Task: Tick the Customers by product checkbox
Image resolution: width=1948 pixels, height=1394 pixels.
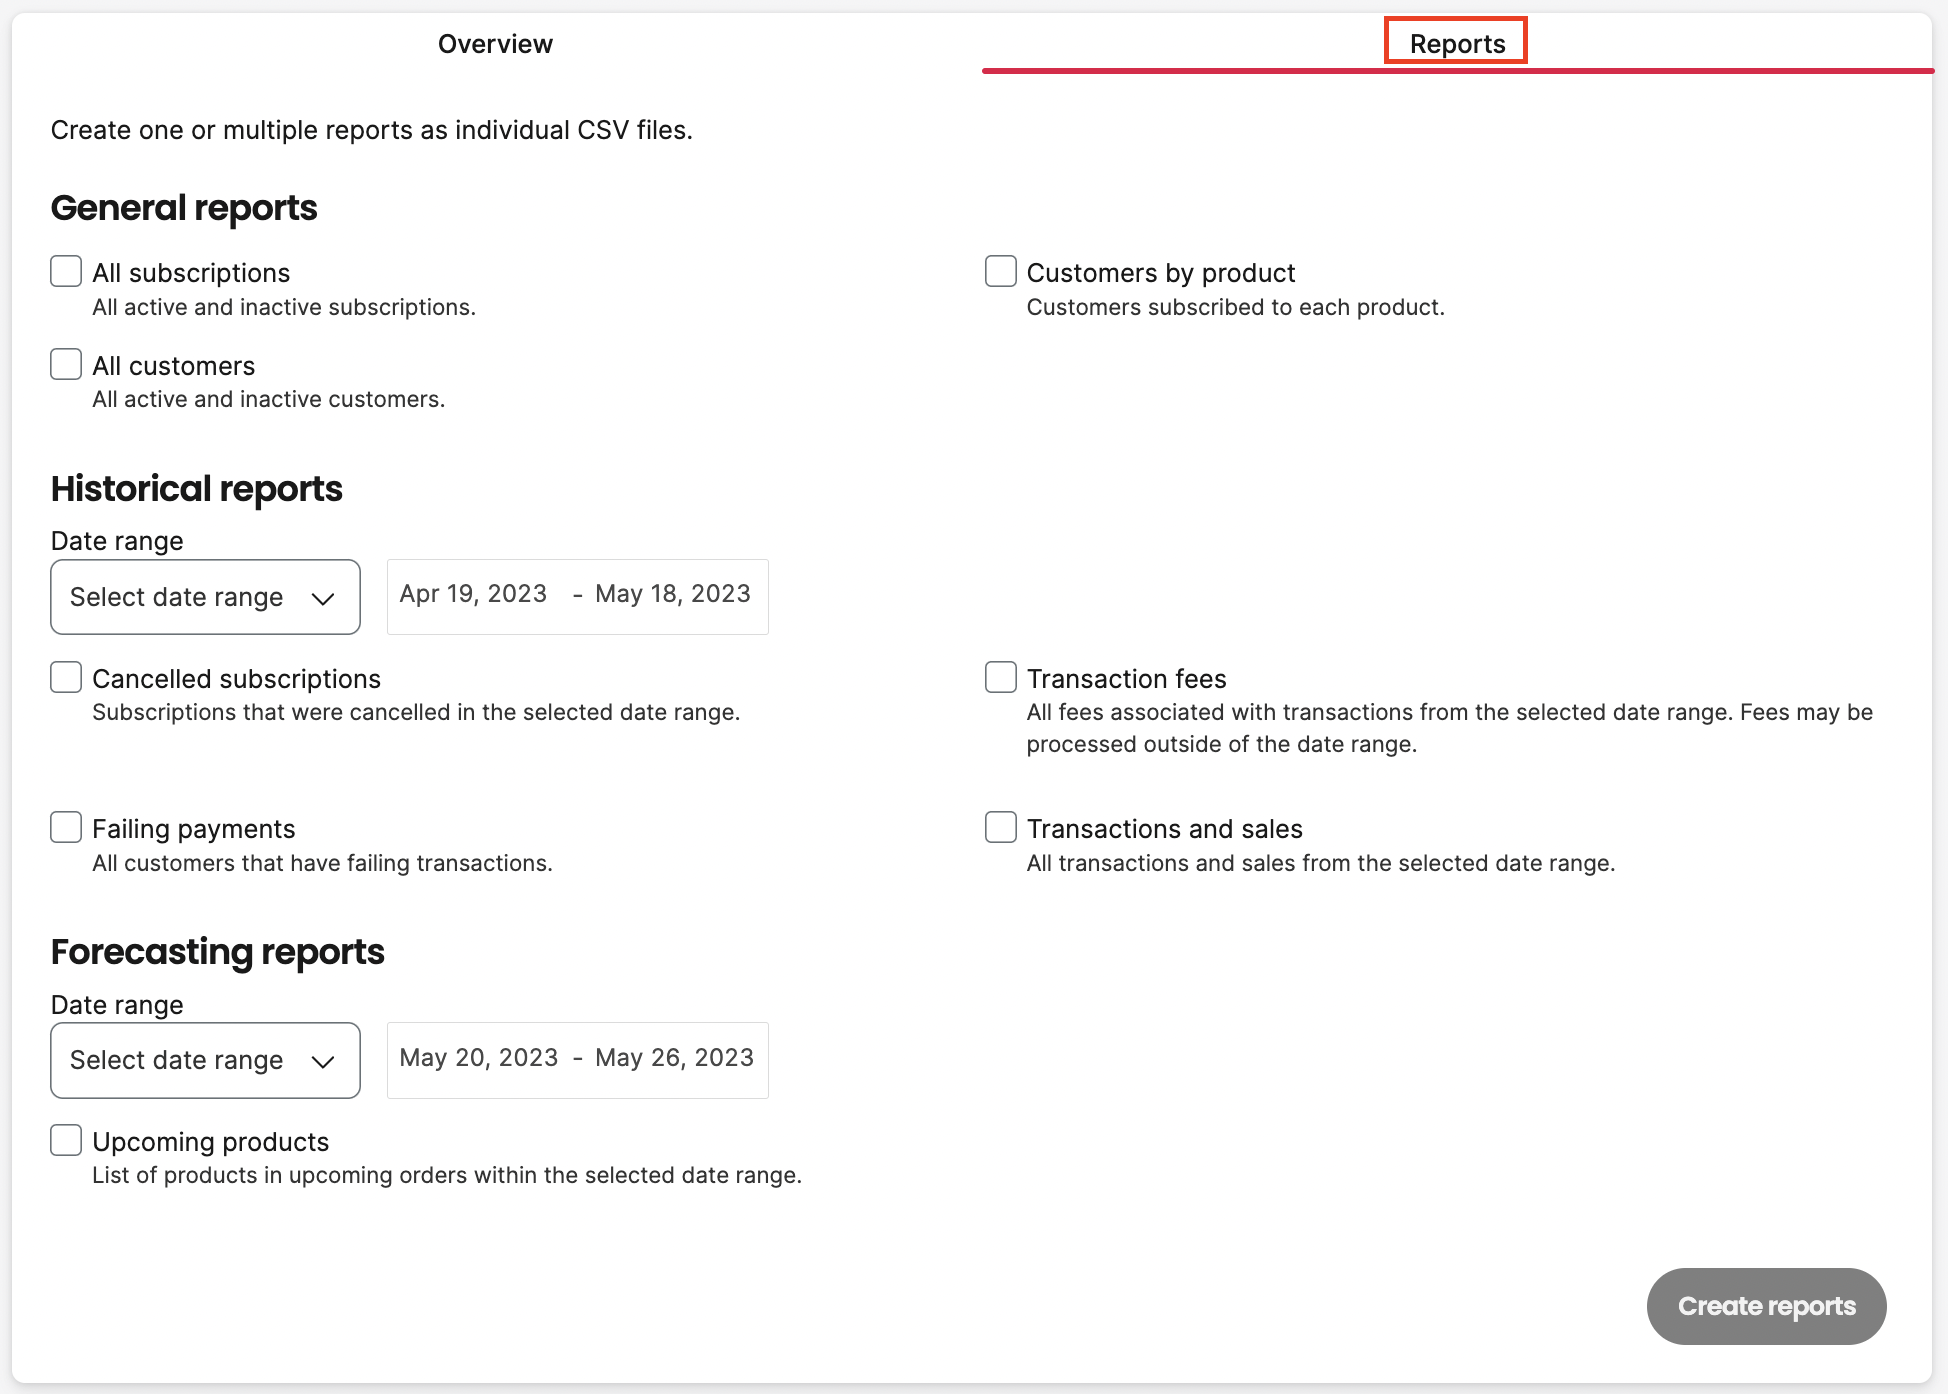Action: 1001,272
